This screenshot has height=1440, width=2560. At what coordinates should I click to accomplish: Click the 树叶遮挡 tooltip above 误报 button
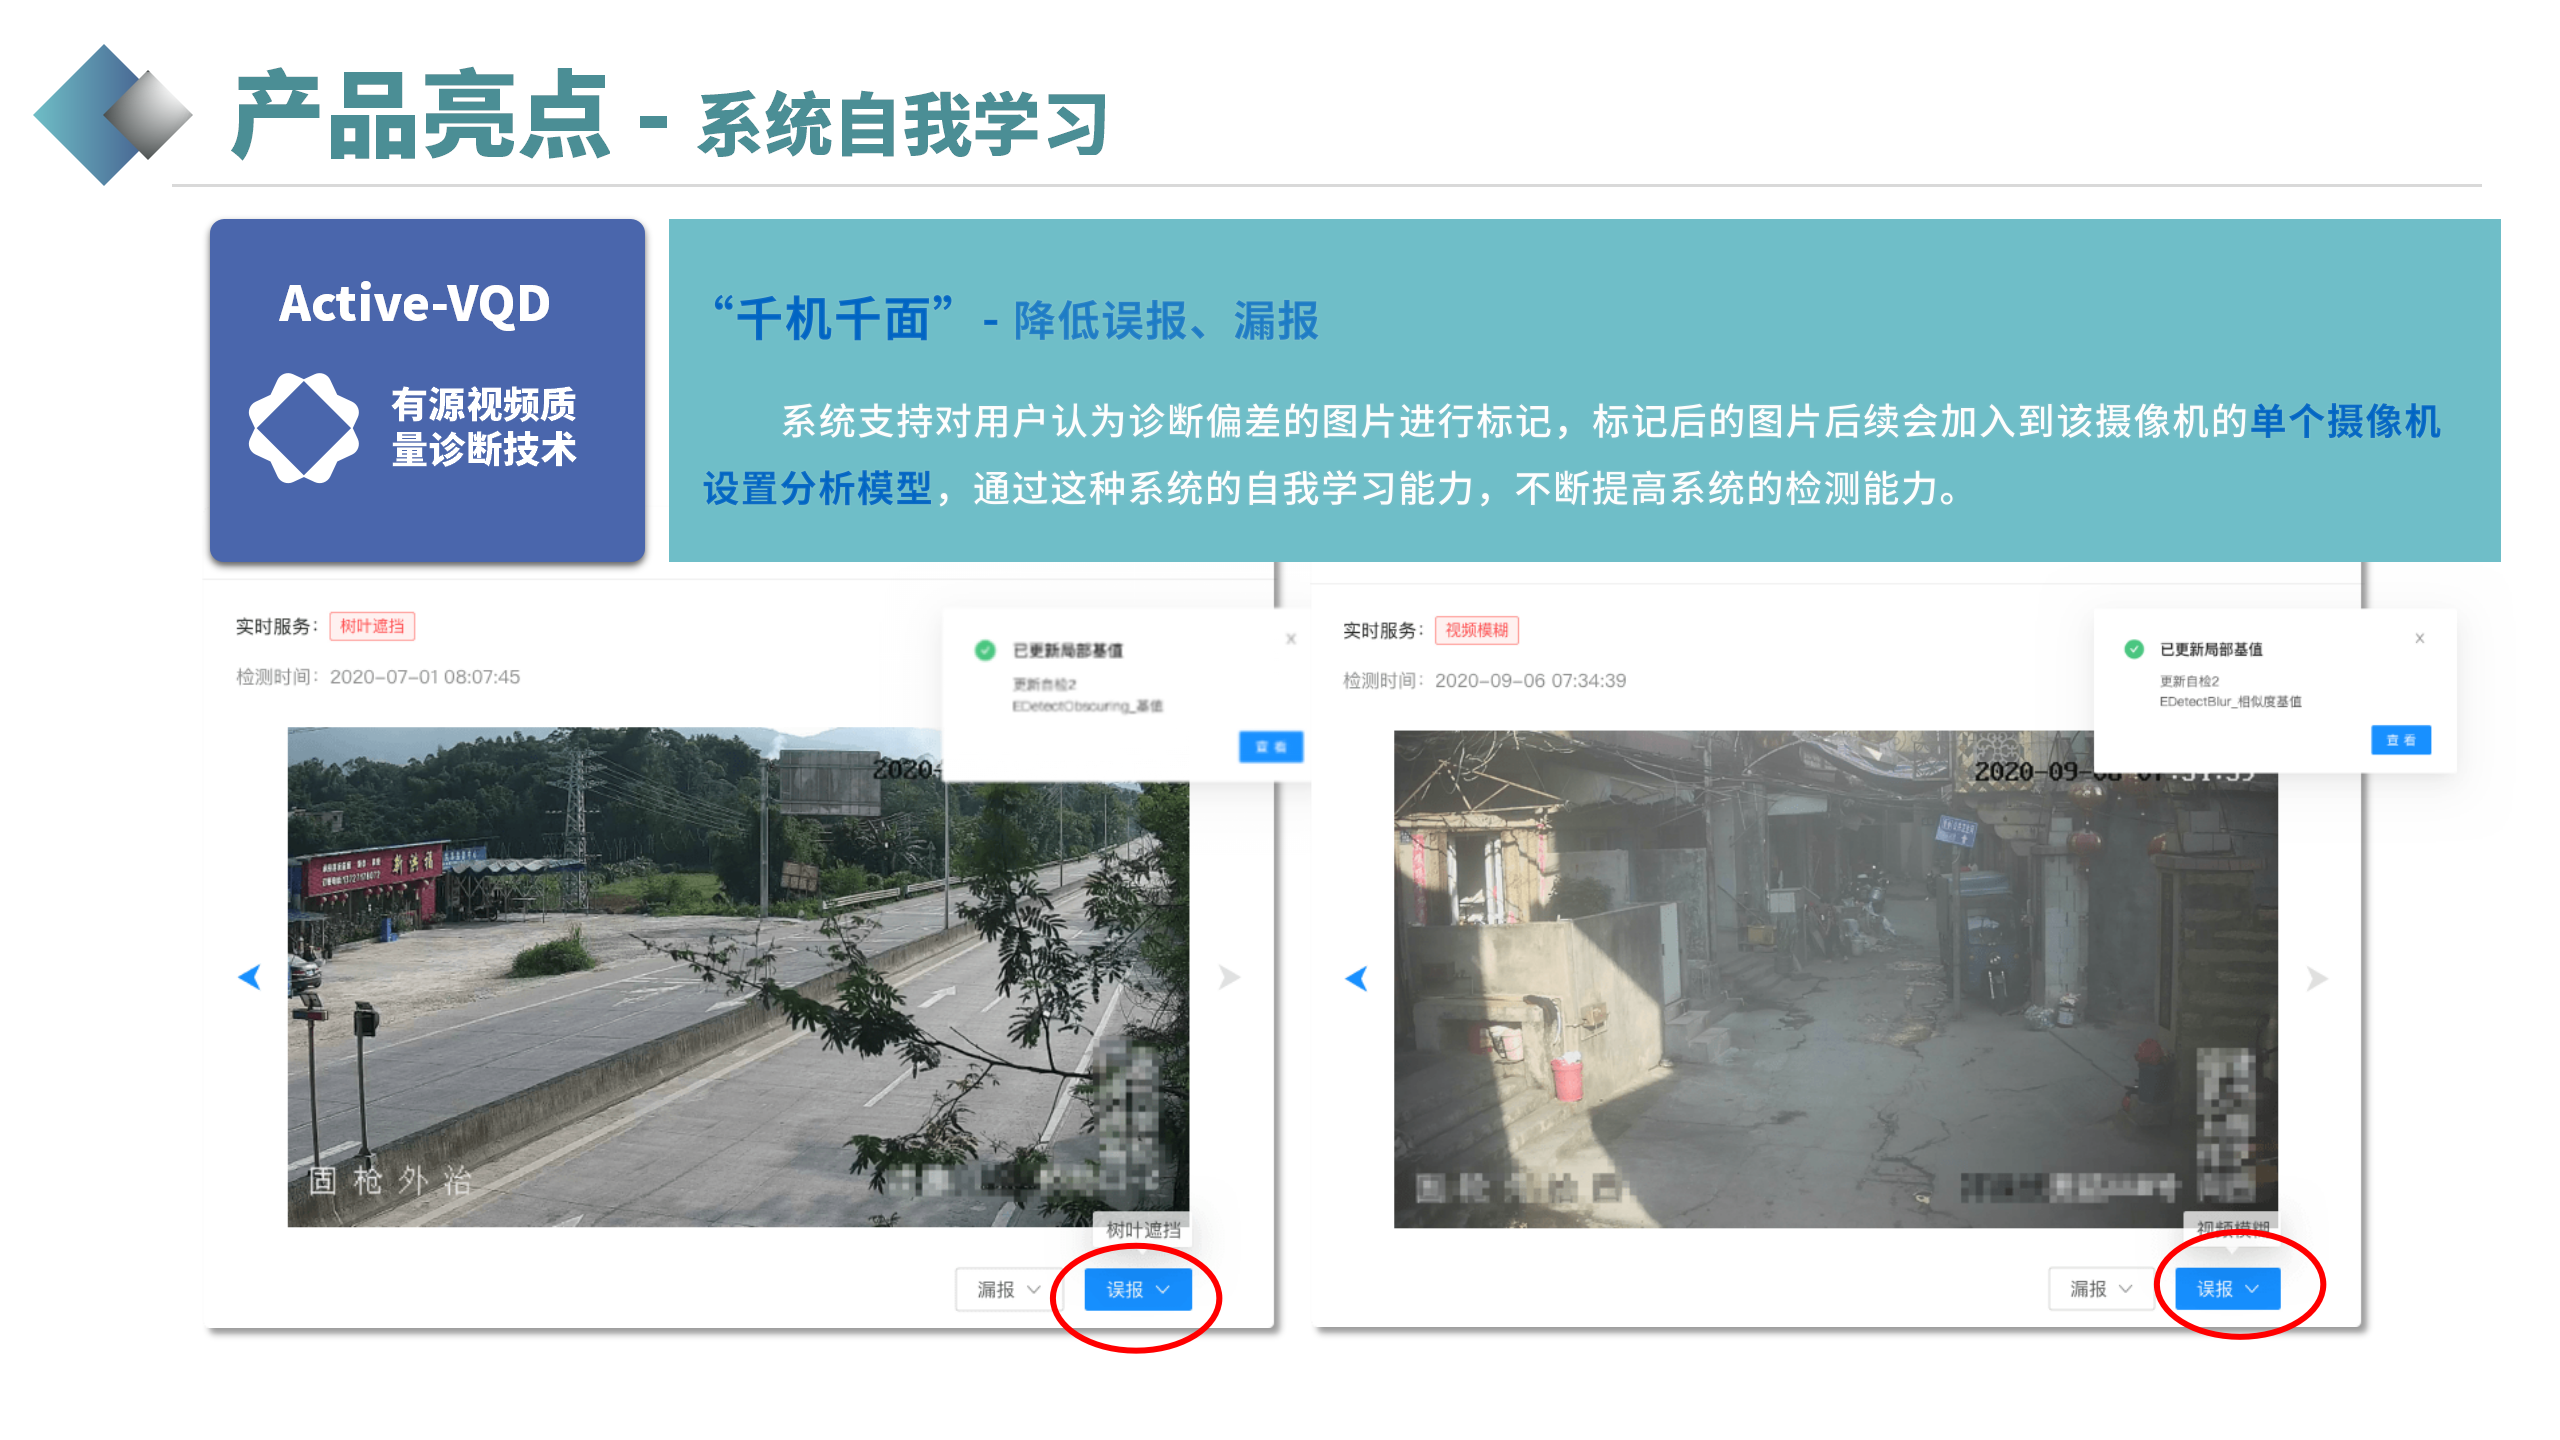click(x=1143, y=1230)
